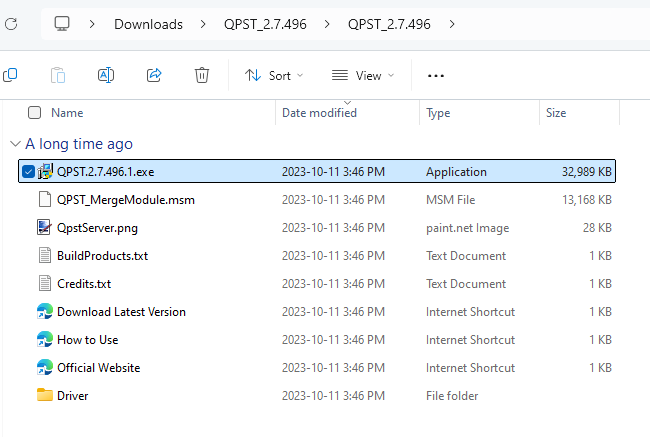Click the Share icon in toolbar

[x=154, y=75]
